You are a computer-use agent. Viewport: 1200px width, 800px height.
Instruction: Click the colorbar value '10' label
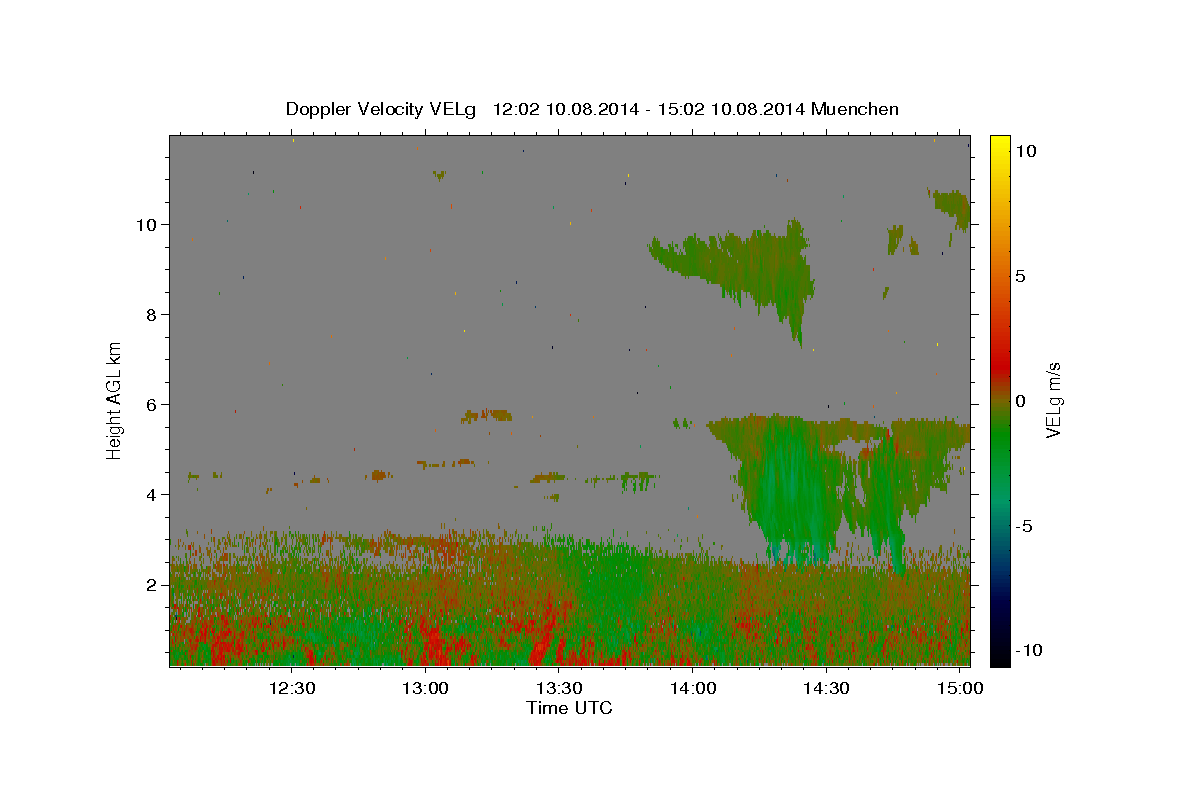click(1025, 150)
